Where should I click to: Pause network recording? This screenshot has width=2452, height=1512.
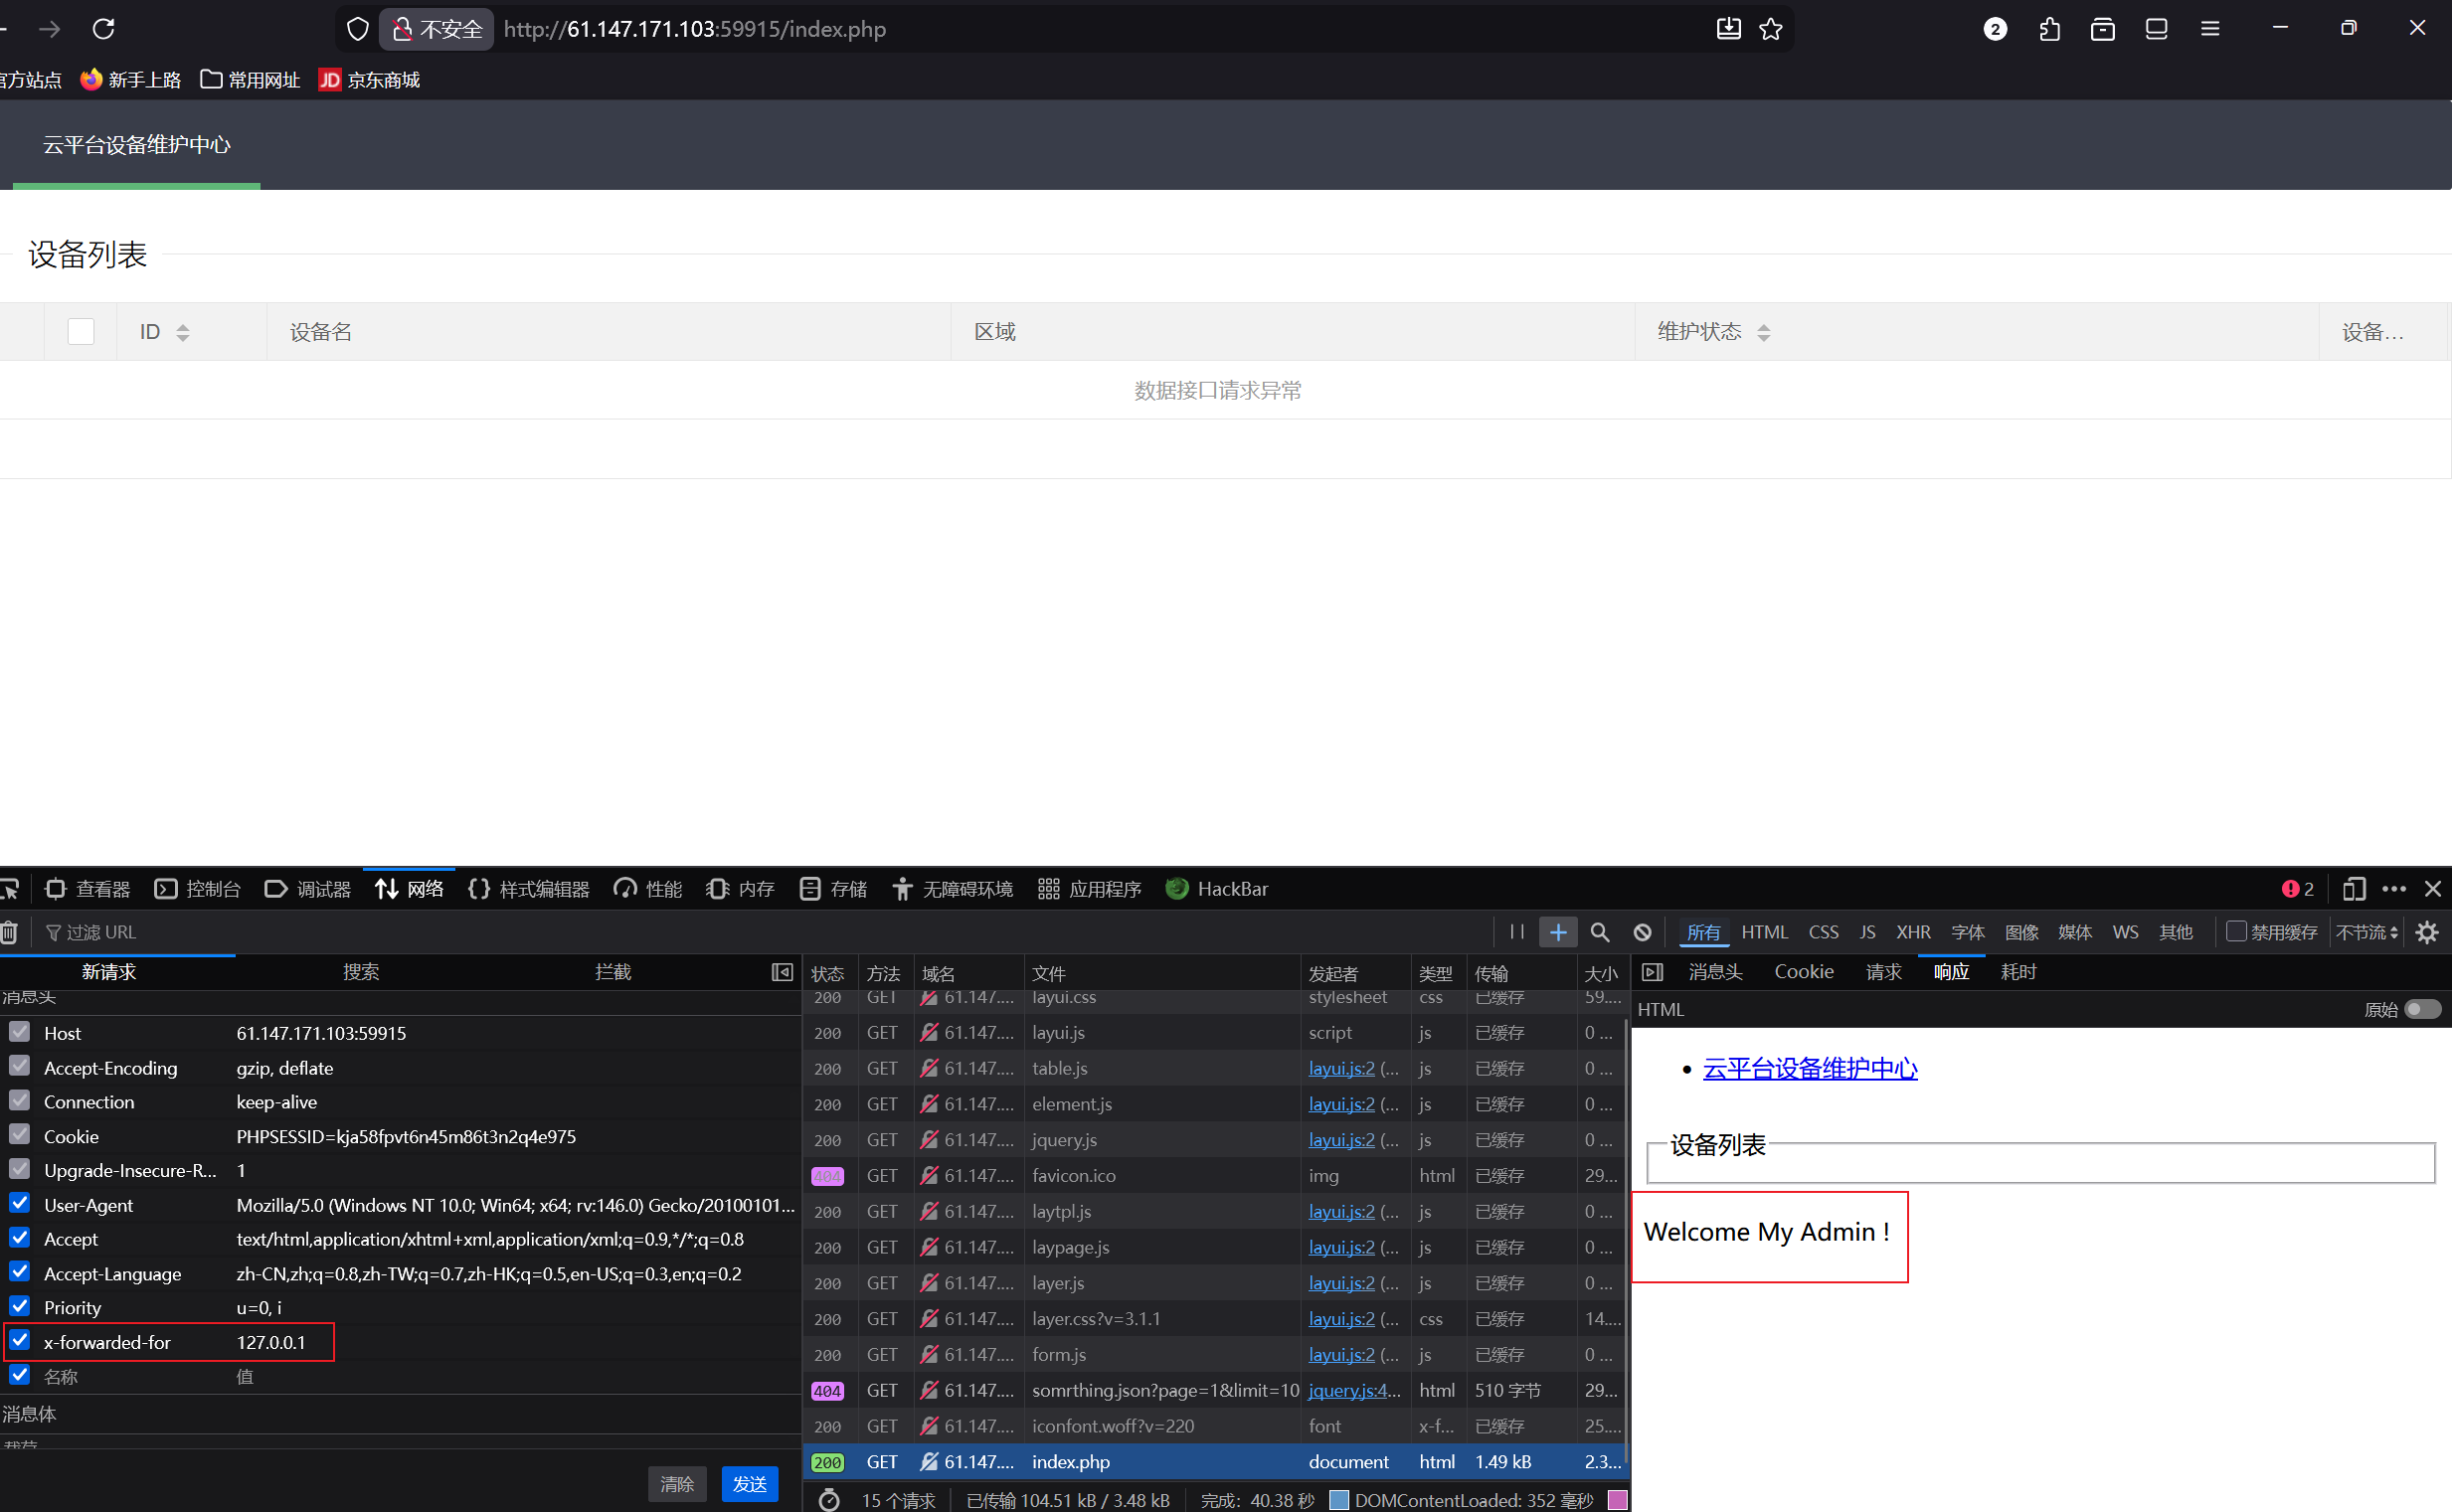1516,932
